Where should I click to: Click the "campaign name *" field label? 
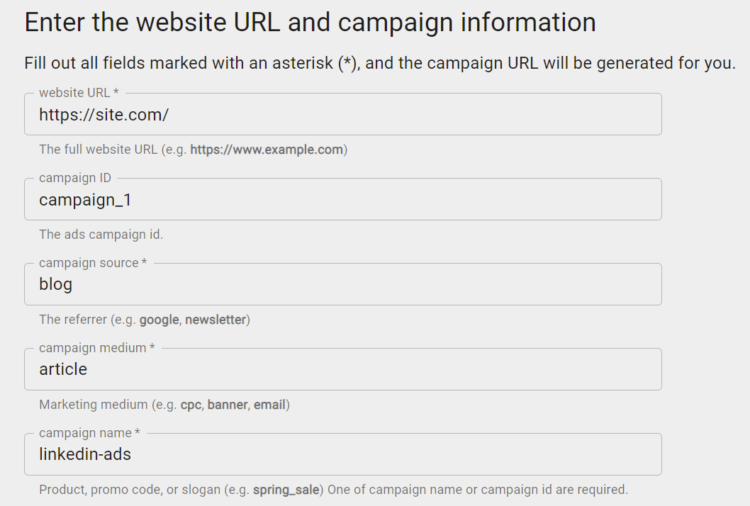(x=90, y=433)
